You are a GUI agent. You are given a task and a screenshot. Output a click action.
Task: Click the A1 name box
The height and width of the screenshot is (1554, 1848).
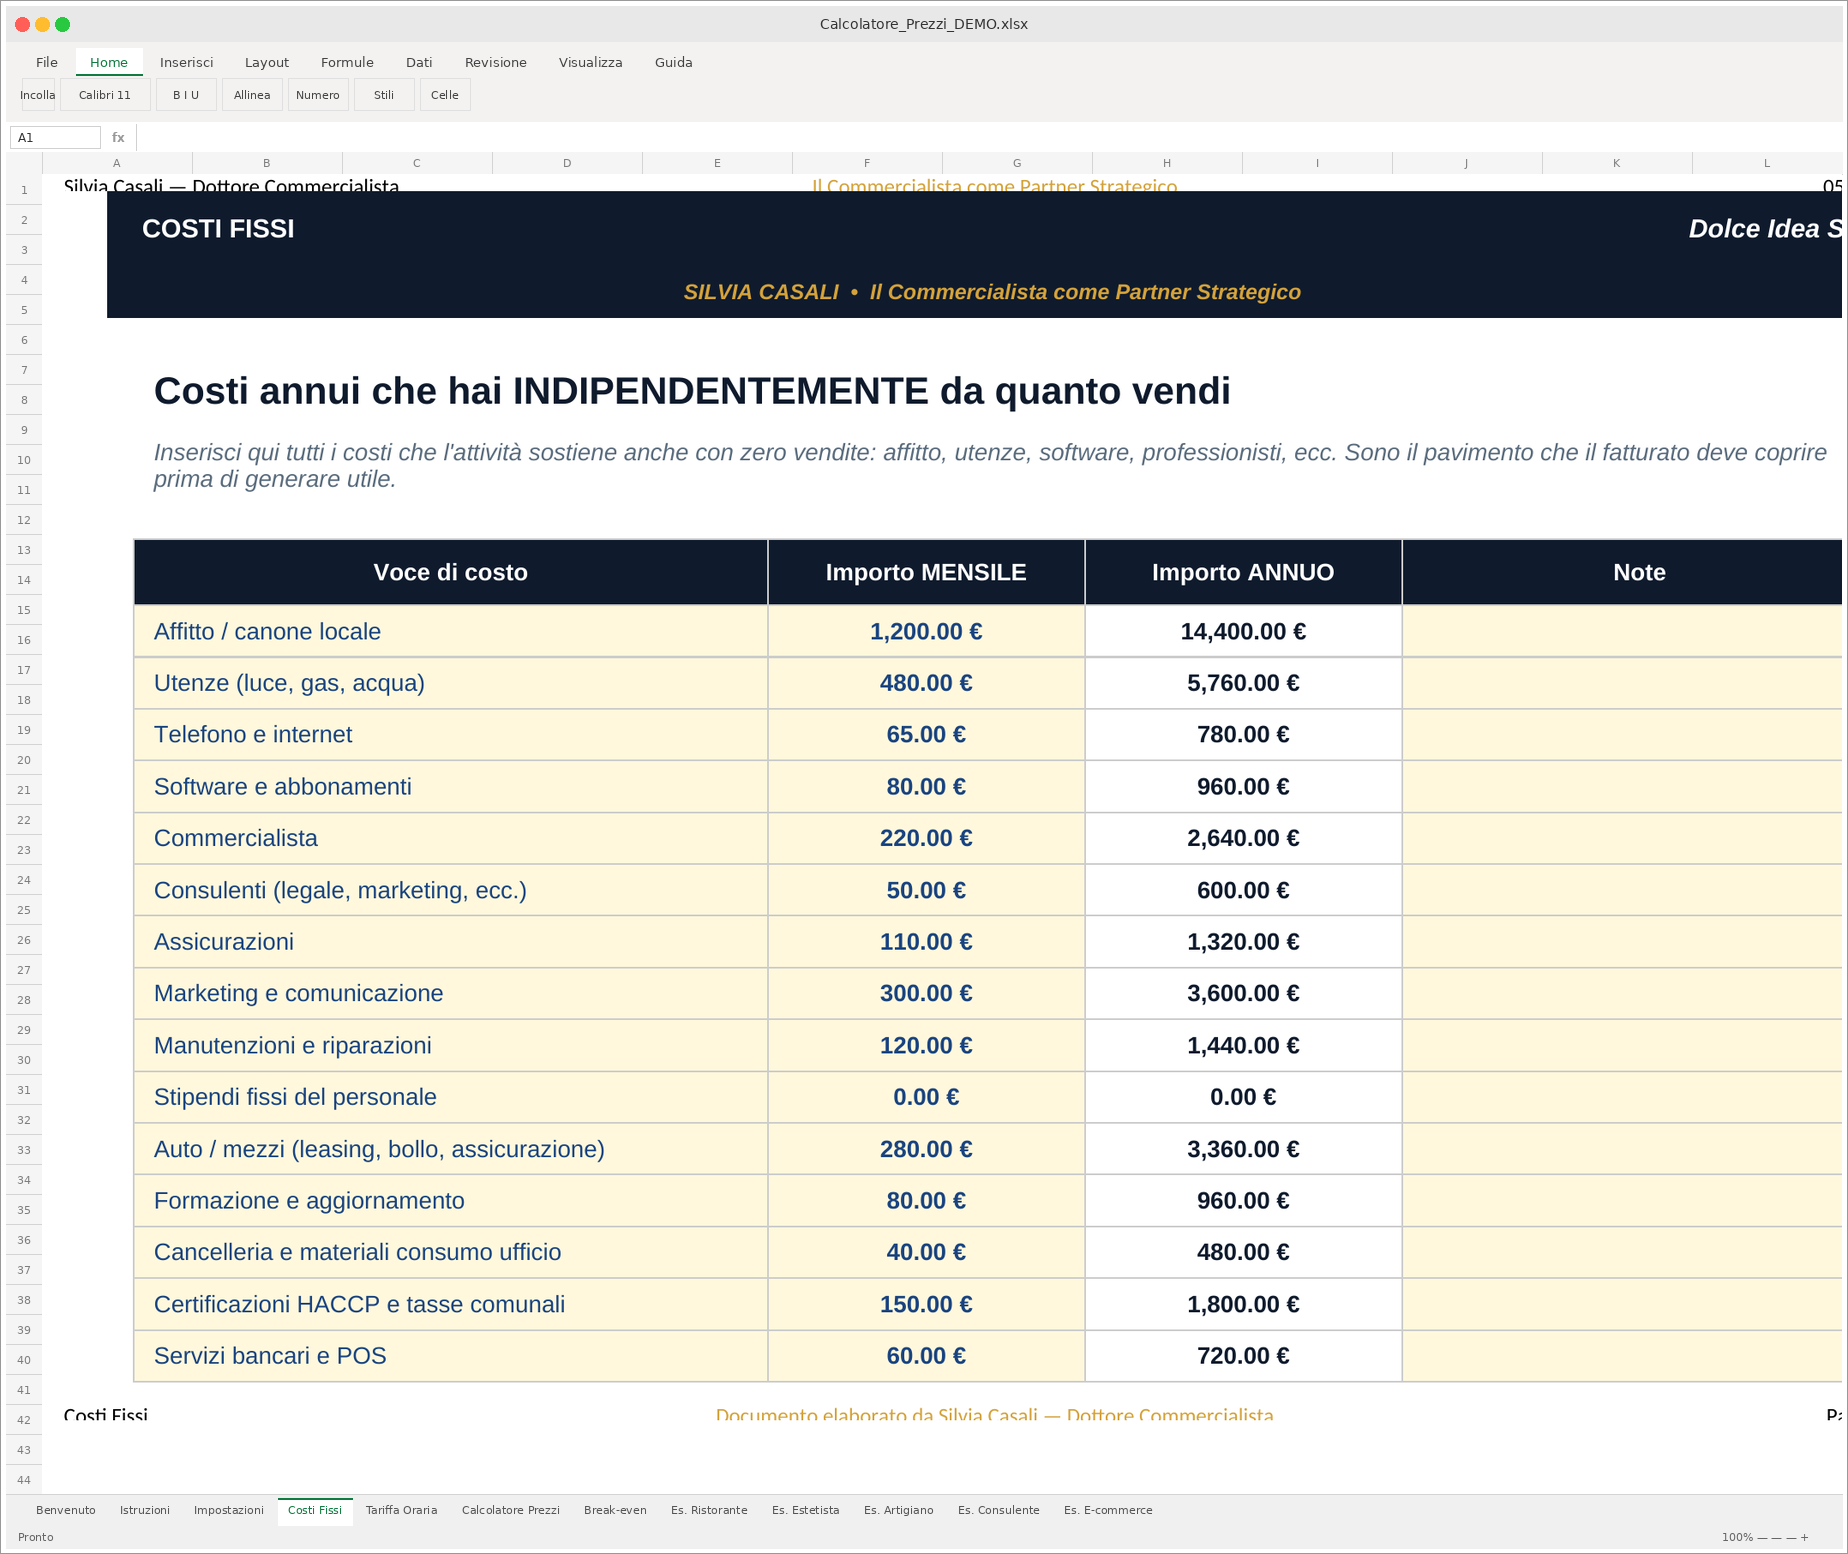[x=55, y=137]
